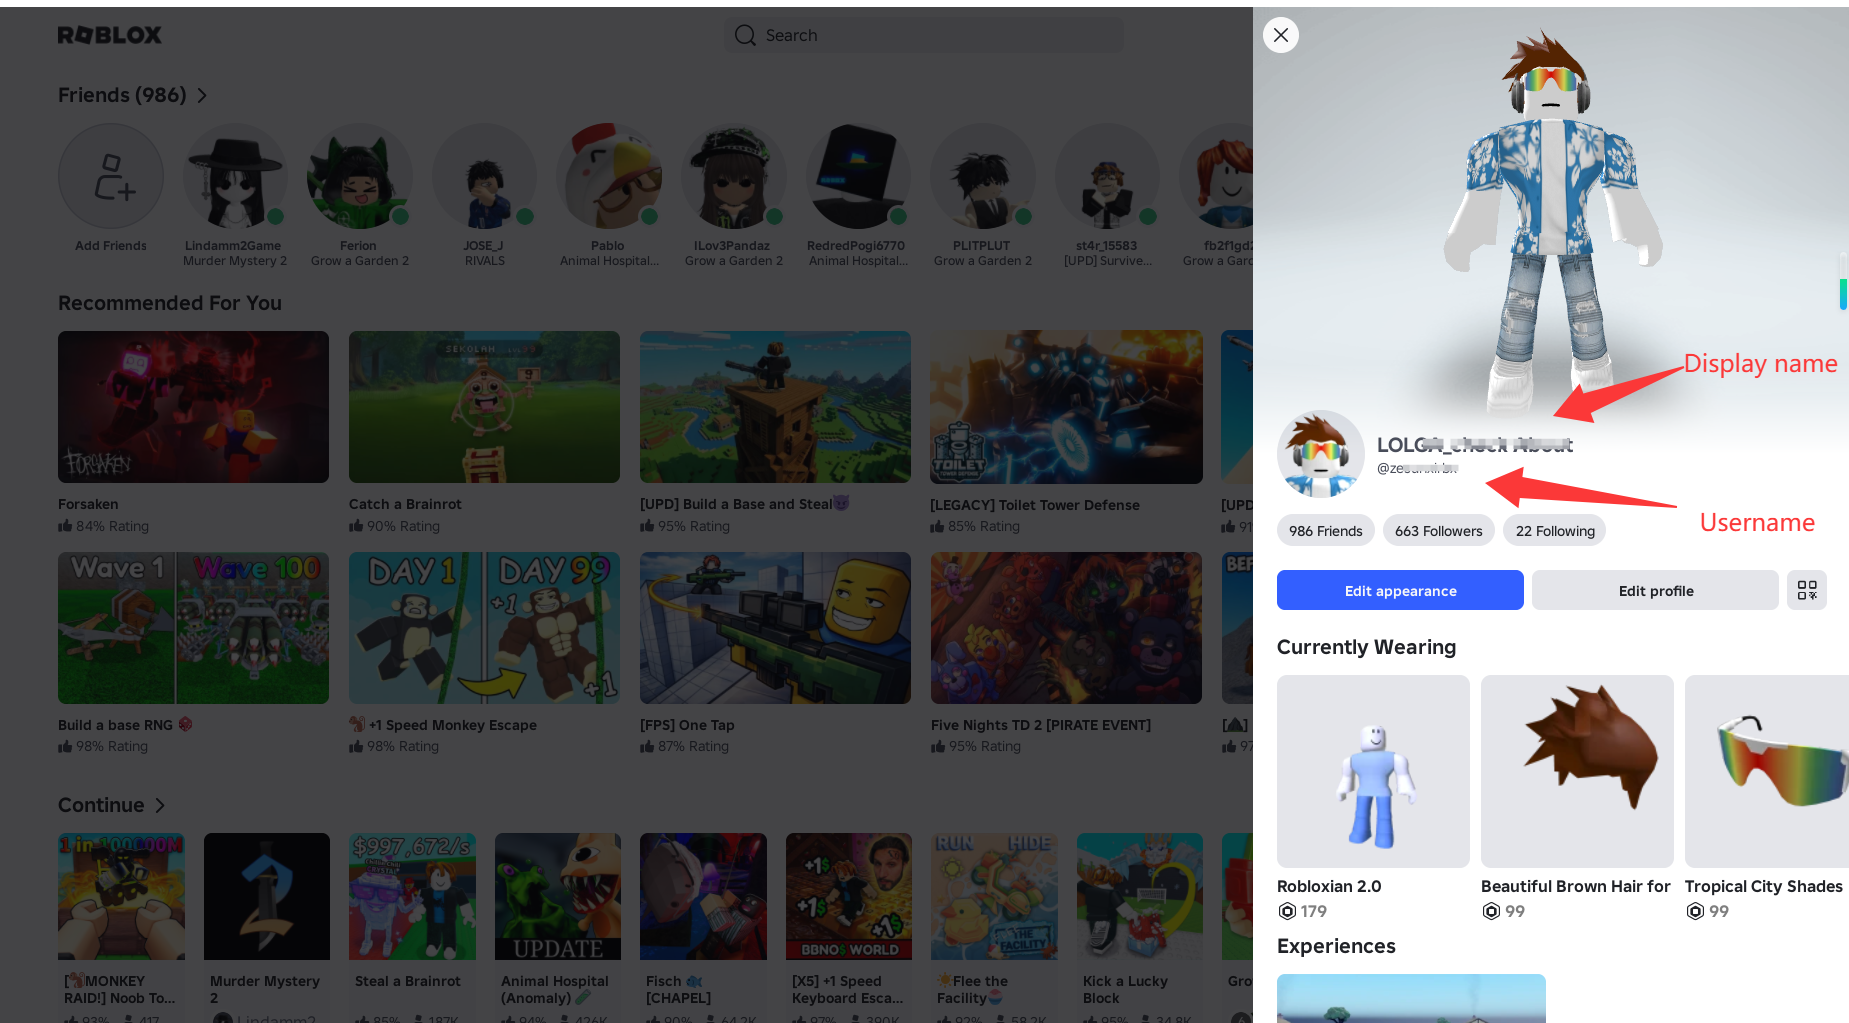The width and height of the screenshot is (1849, 1023).
Task: Click the 'Add Friends' label
Action: click(111, 245)
